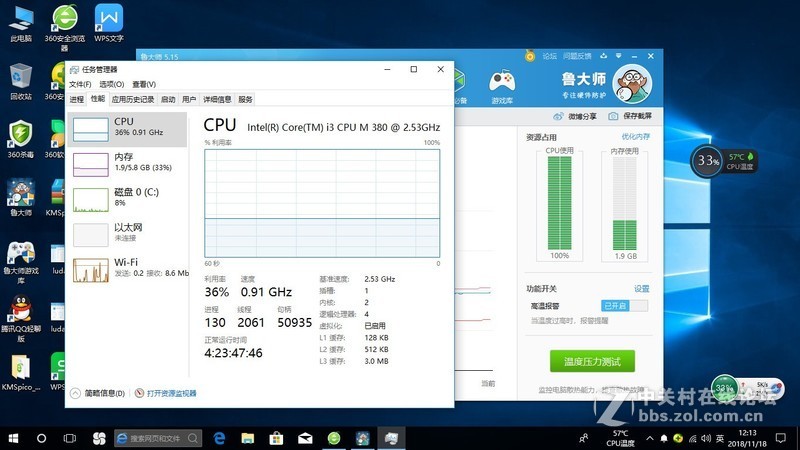The image size is (800, 450).
Task: Click the gold medal icon in 鲁大师 title bar
Action: click(530, 56)
